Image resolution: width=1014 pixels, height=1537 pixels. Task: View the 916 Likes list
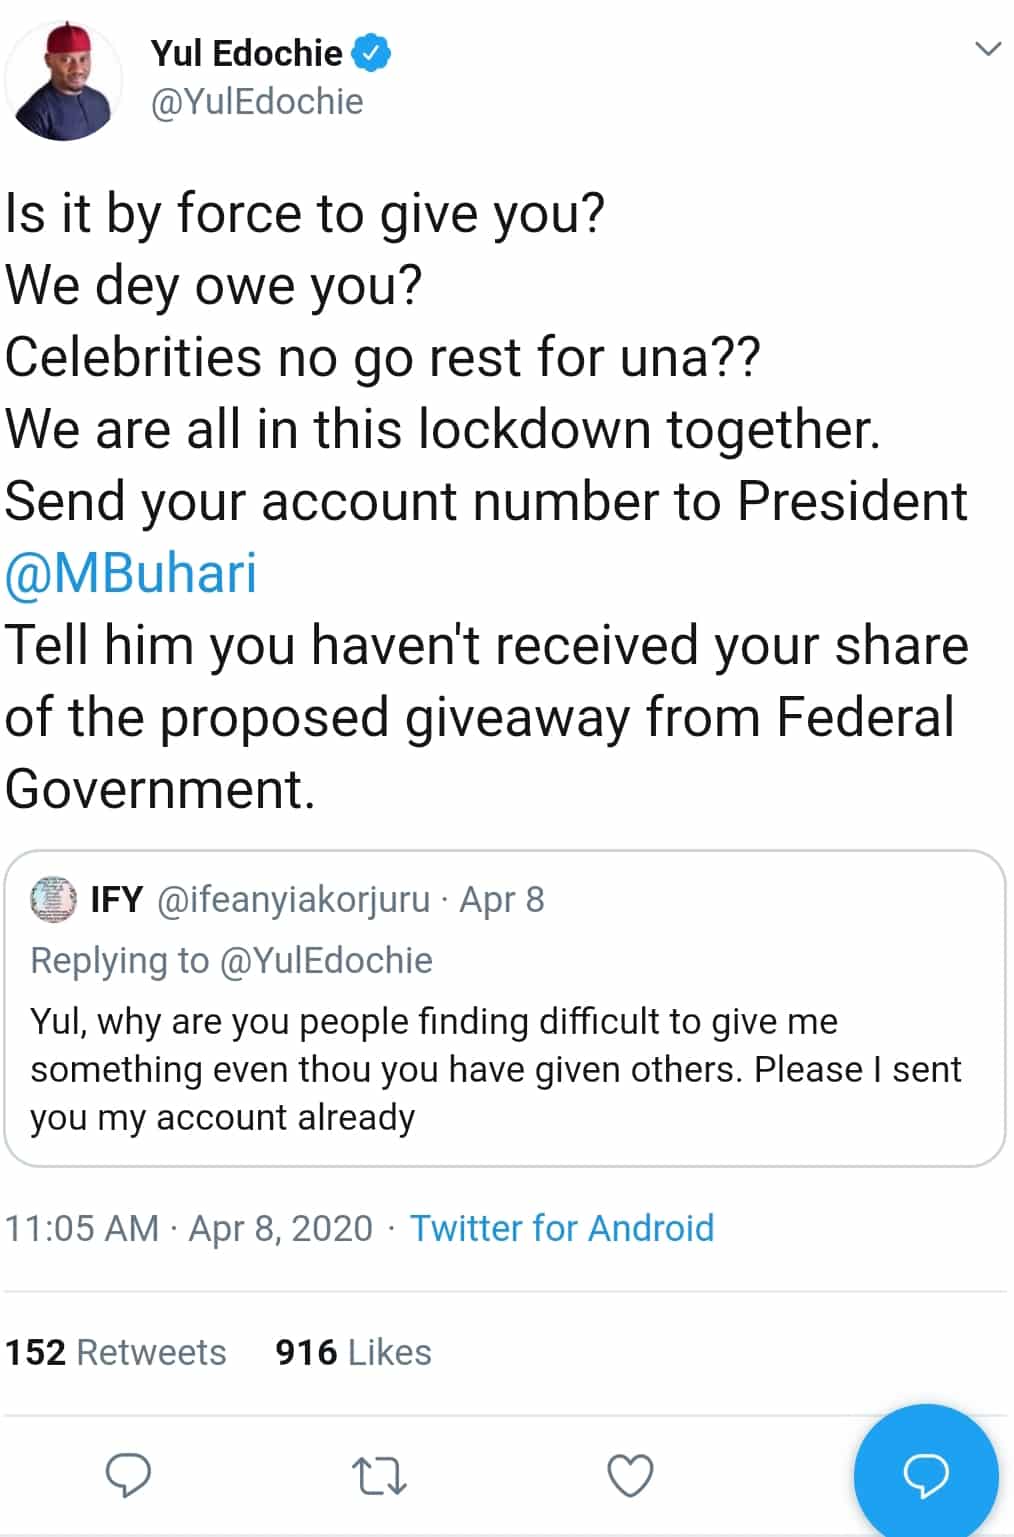tap(353, 1352)
